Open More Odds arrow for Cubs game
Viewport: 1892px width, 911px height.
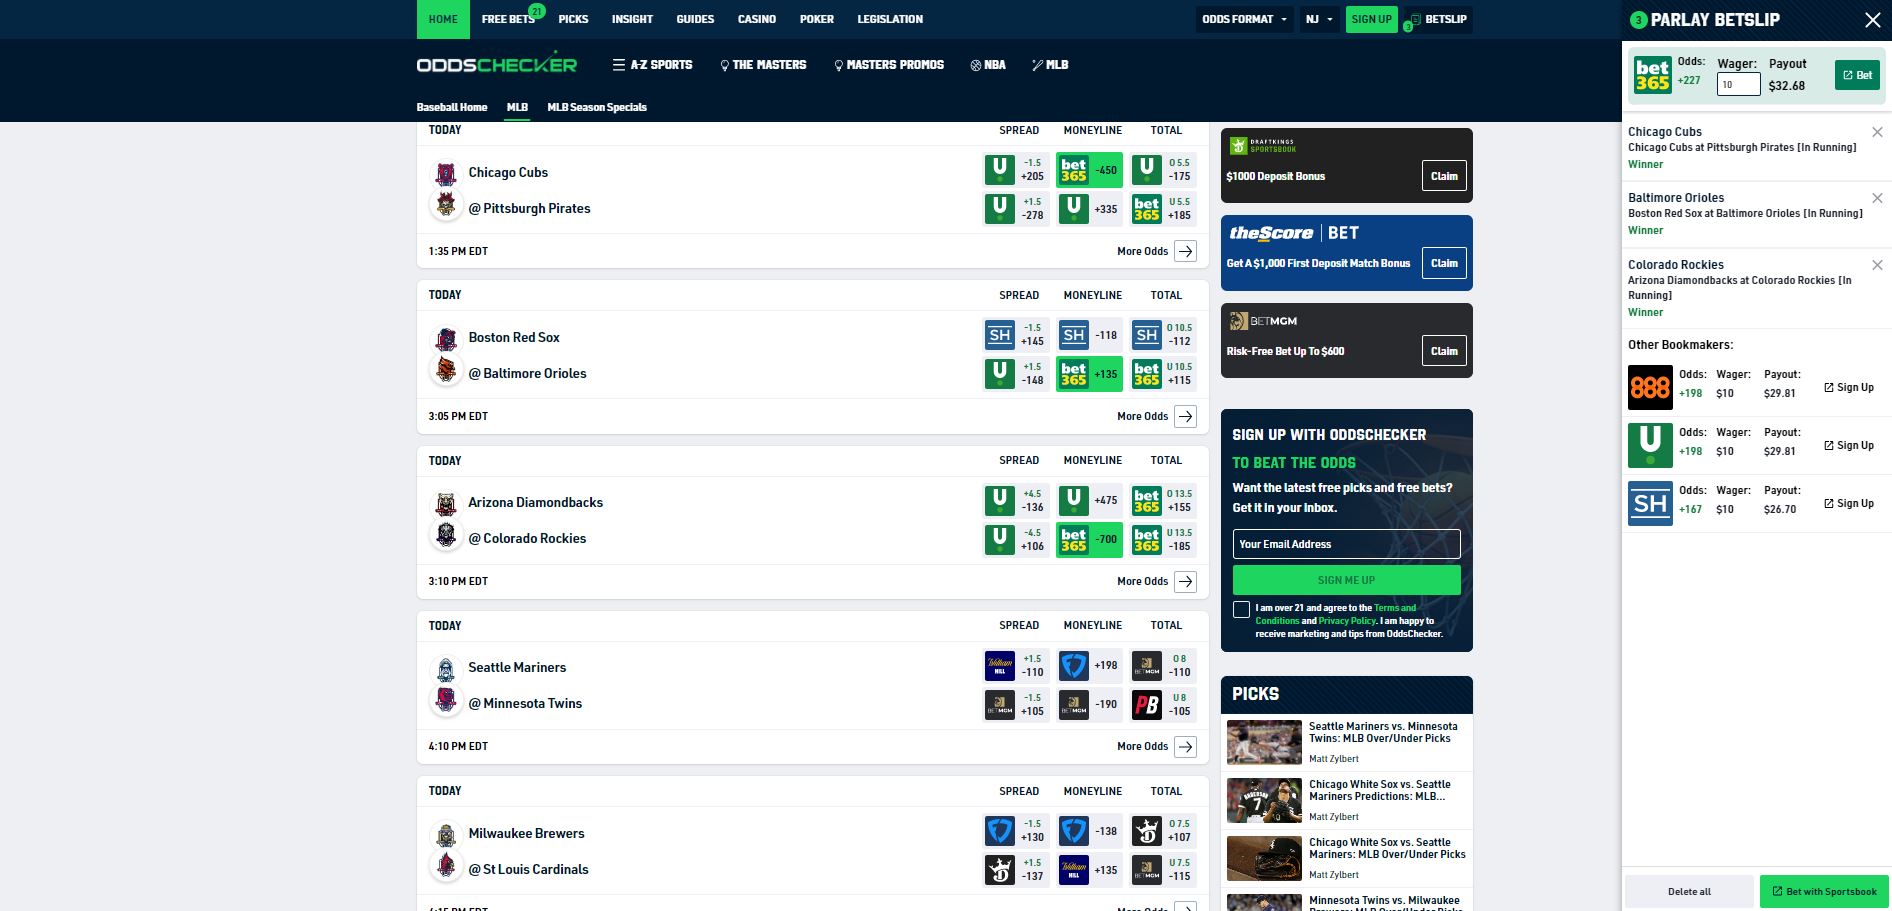(1185, 251)
